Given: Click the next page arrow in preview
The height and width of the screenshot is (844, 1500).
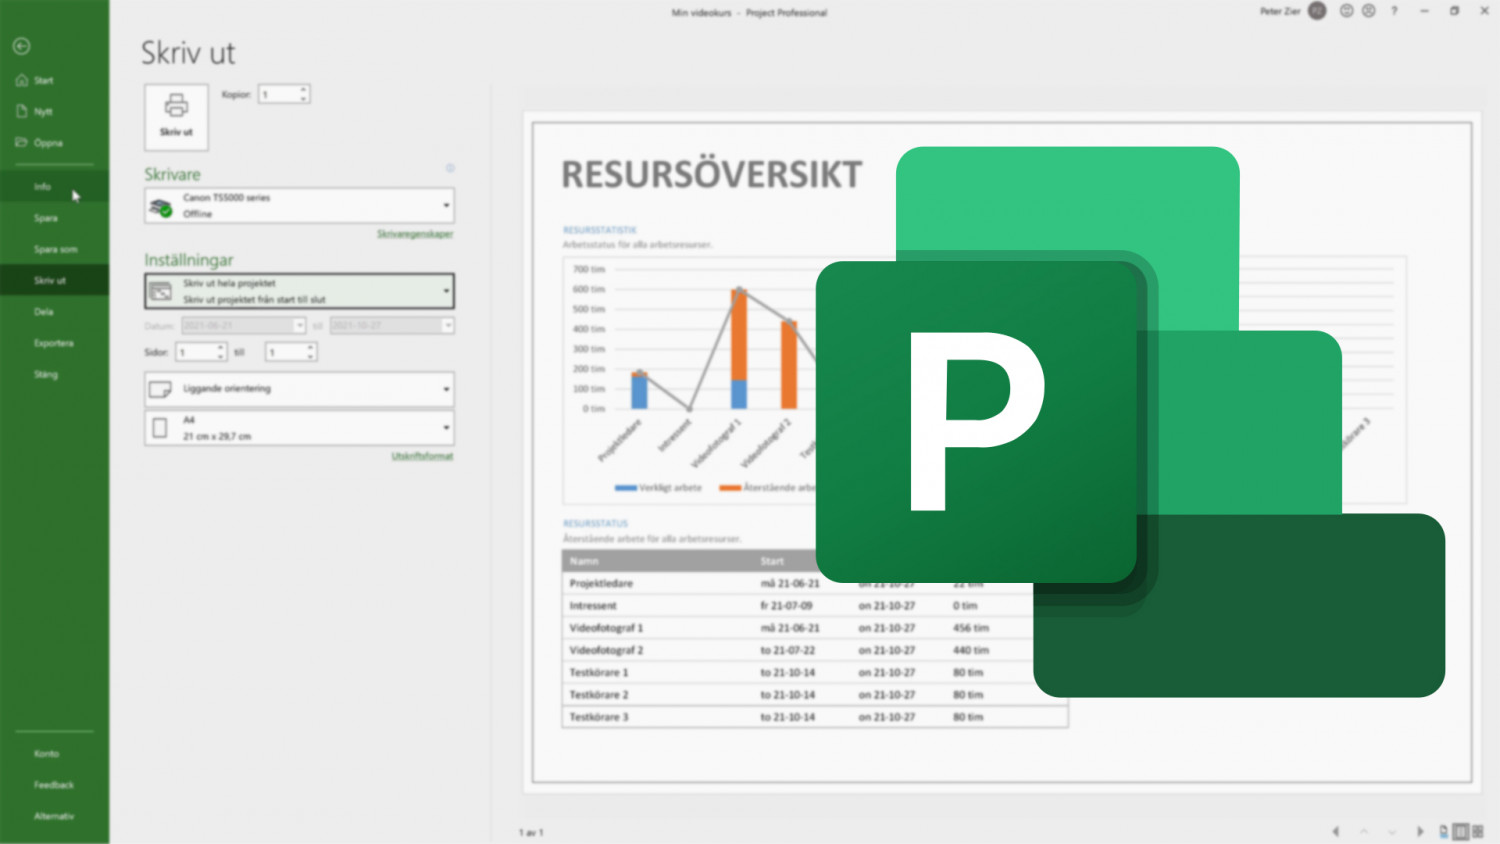Looking at the screenshot, I should [x=1420, y=831].
